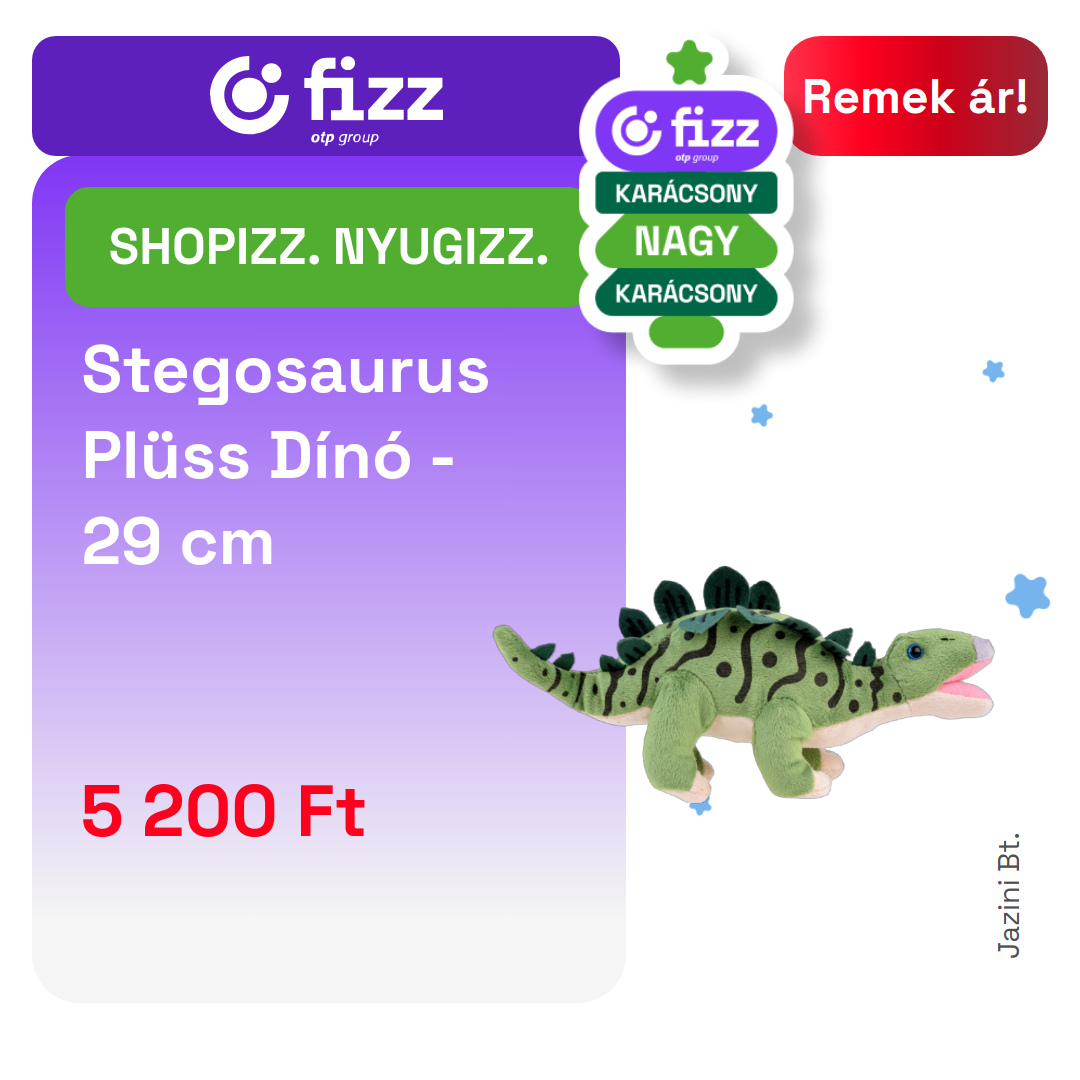The height and width of the screenshot is (1080, 1080).
Task: Click the large blue star beside dinosaur
Action: click(1028, 596)
